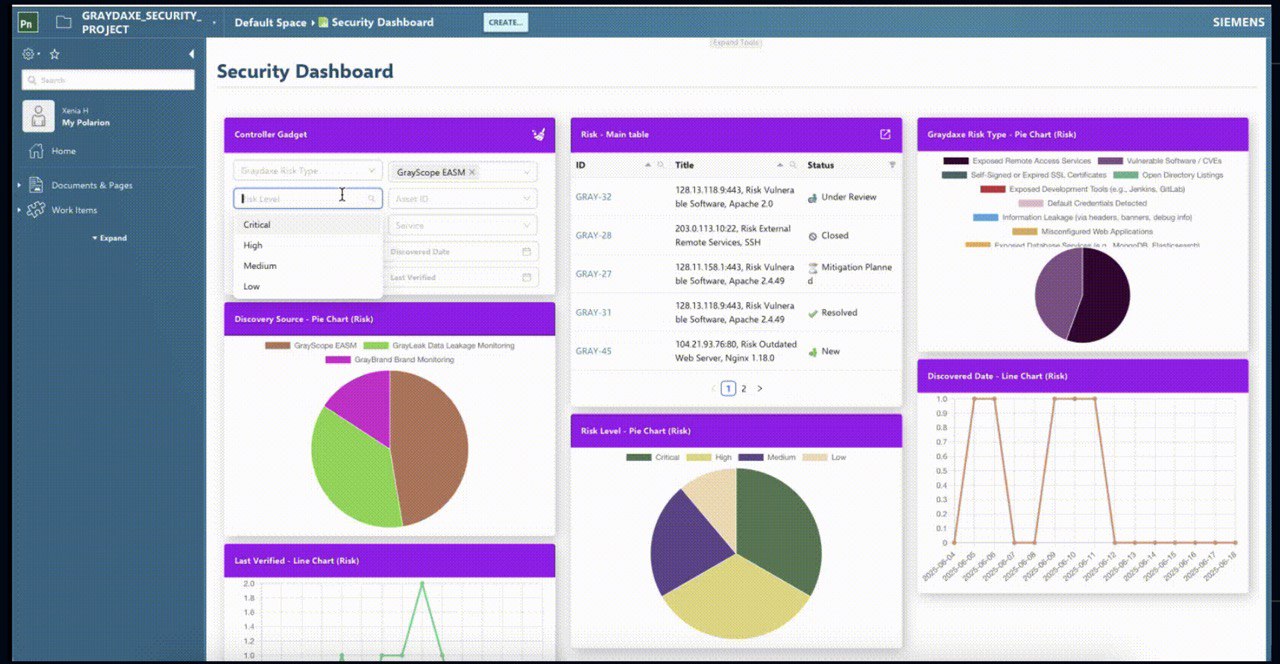Open the Status column filter icon
This screenshot has width=1280, height=664.
click(892, 165)
